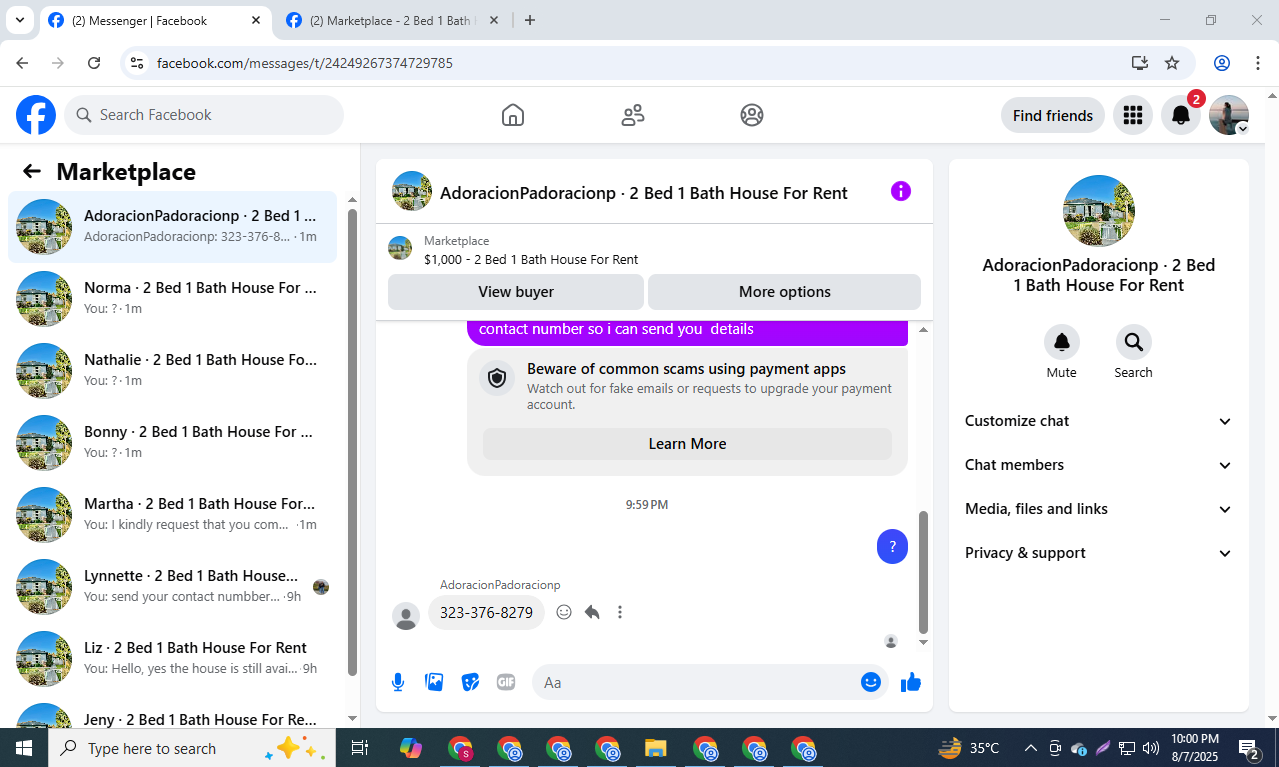Open the notifications bell icon
The width and height of the screenshot is (1279, 767).
click(x=1180, y=115)
